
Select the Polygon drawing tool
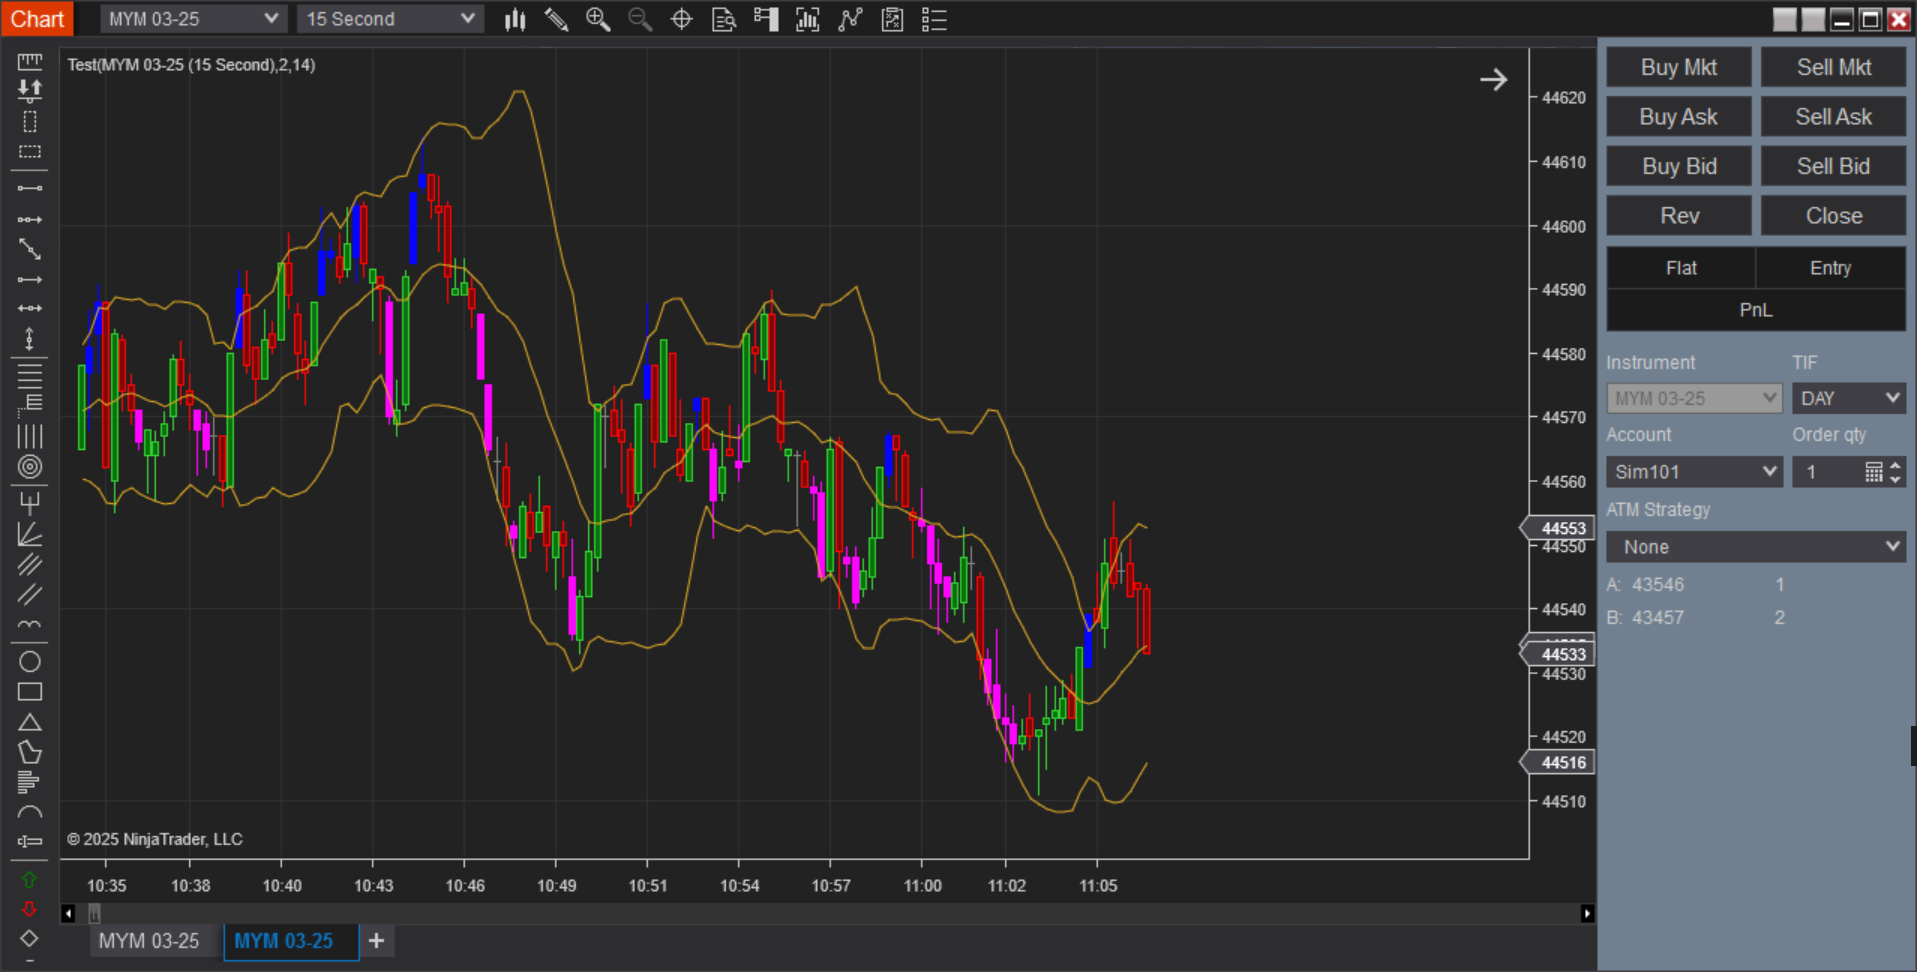[x=30, y=752]
